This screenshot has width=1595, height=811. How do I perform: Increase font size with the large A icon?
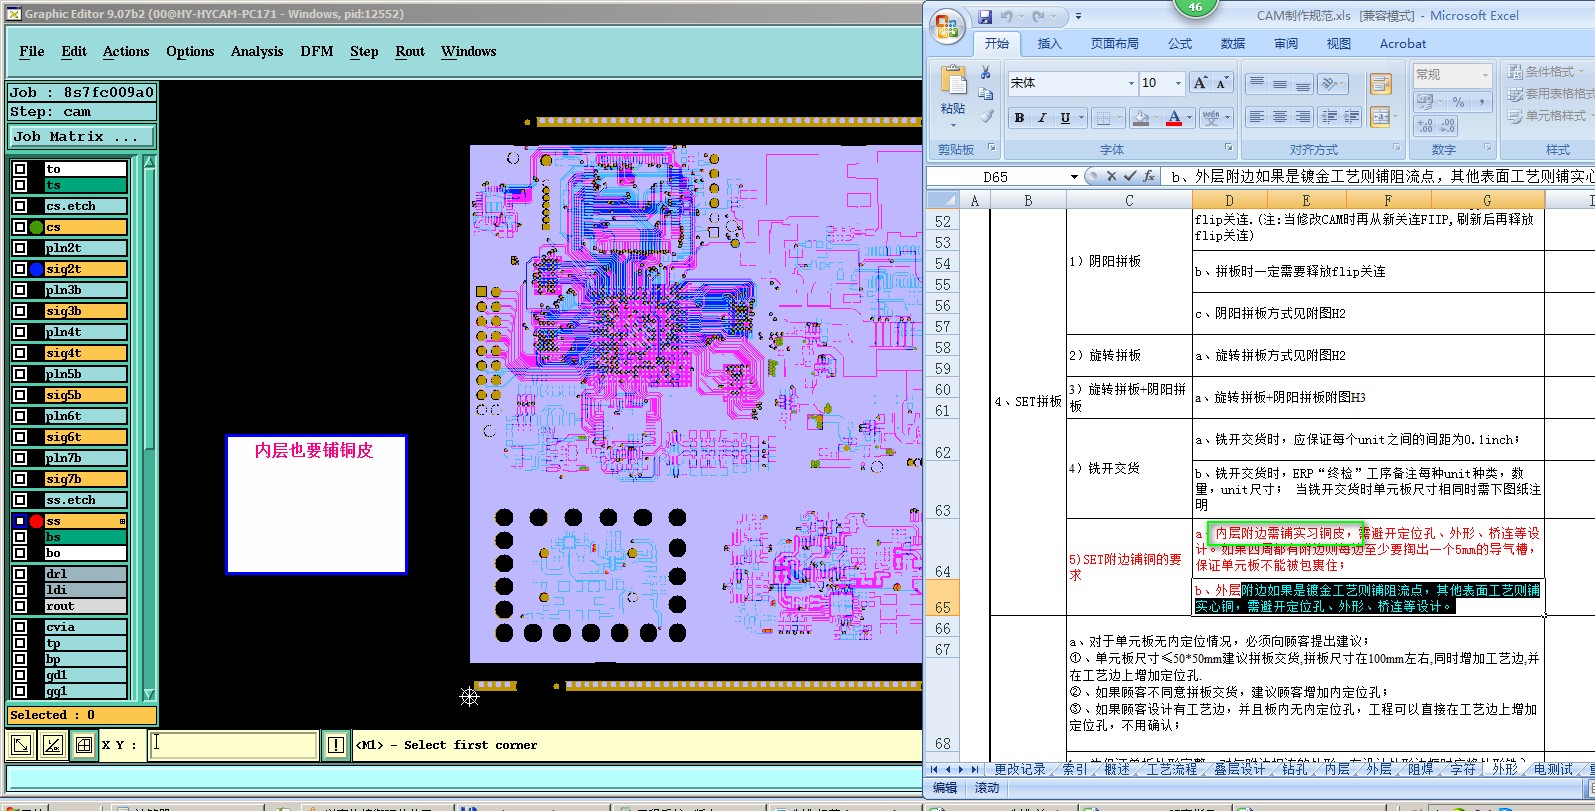(x=1200, y=83)
